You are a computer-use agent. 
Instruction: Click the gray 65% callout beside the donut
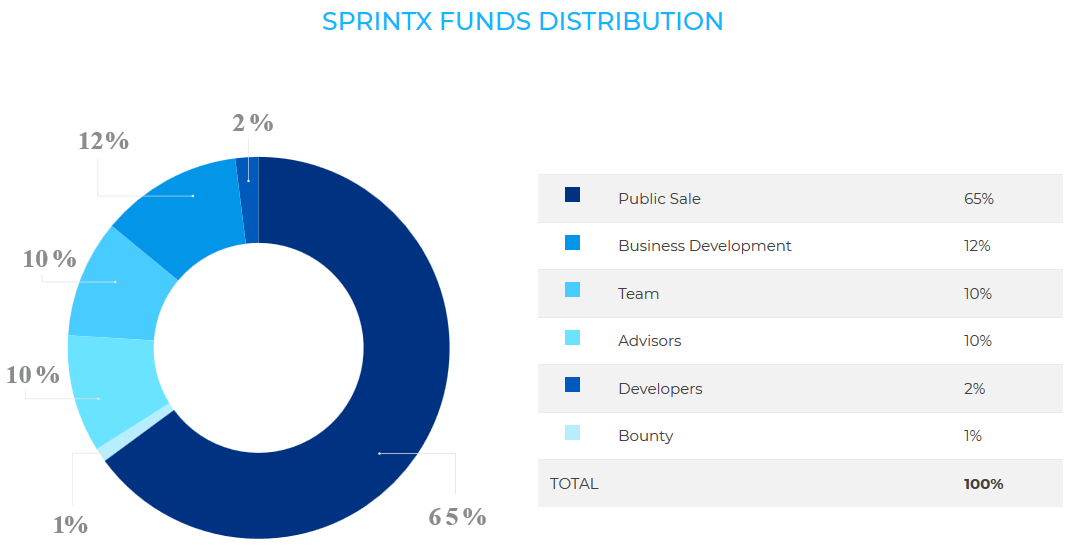click(x=457, y=517)
